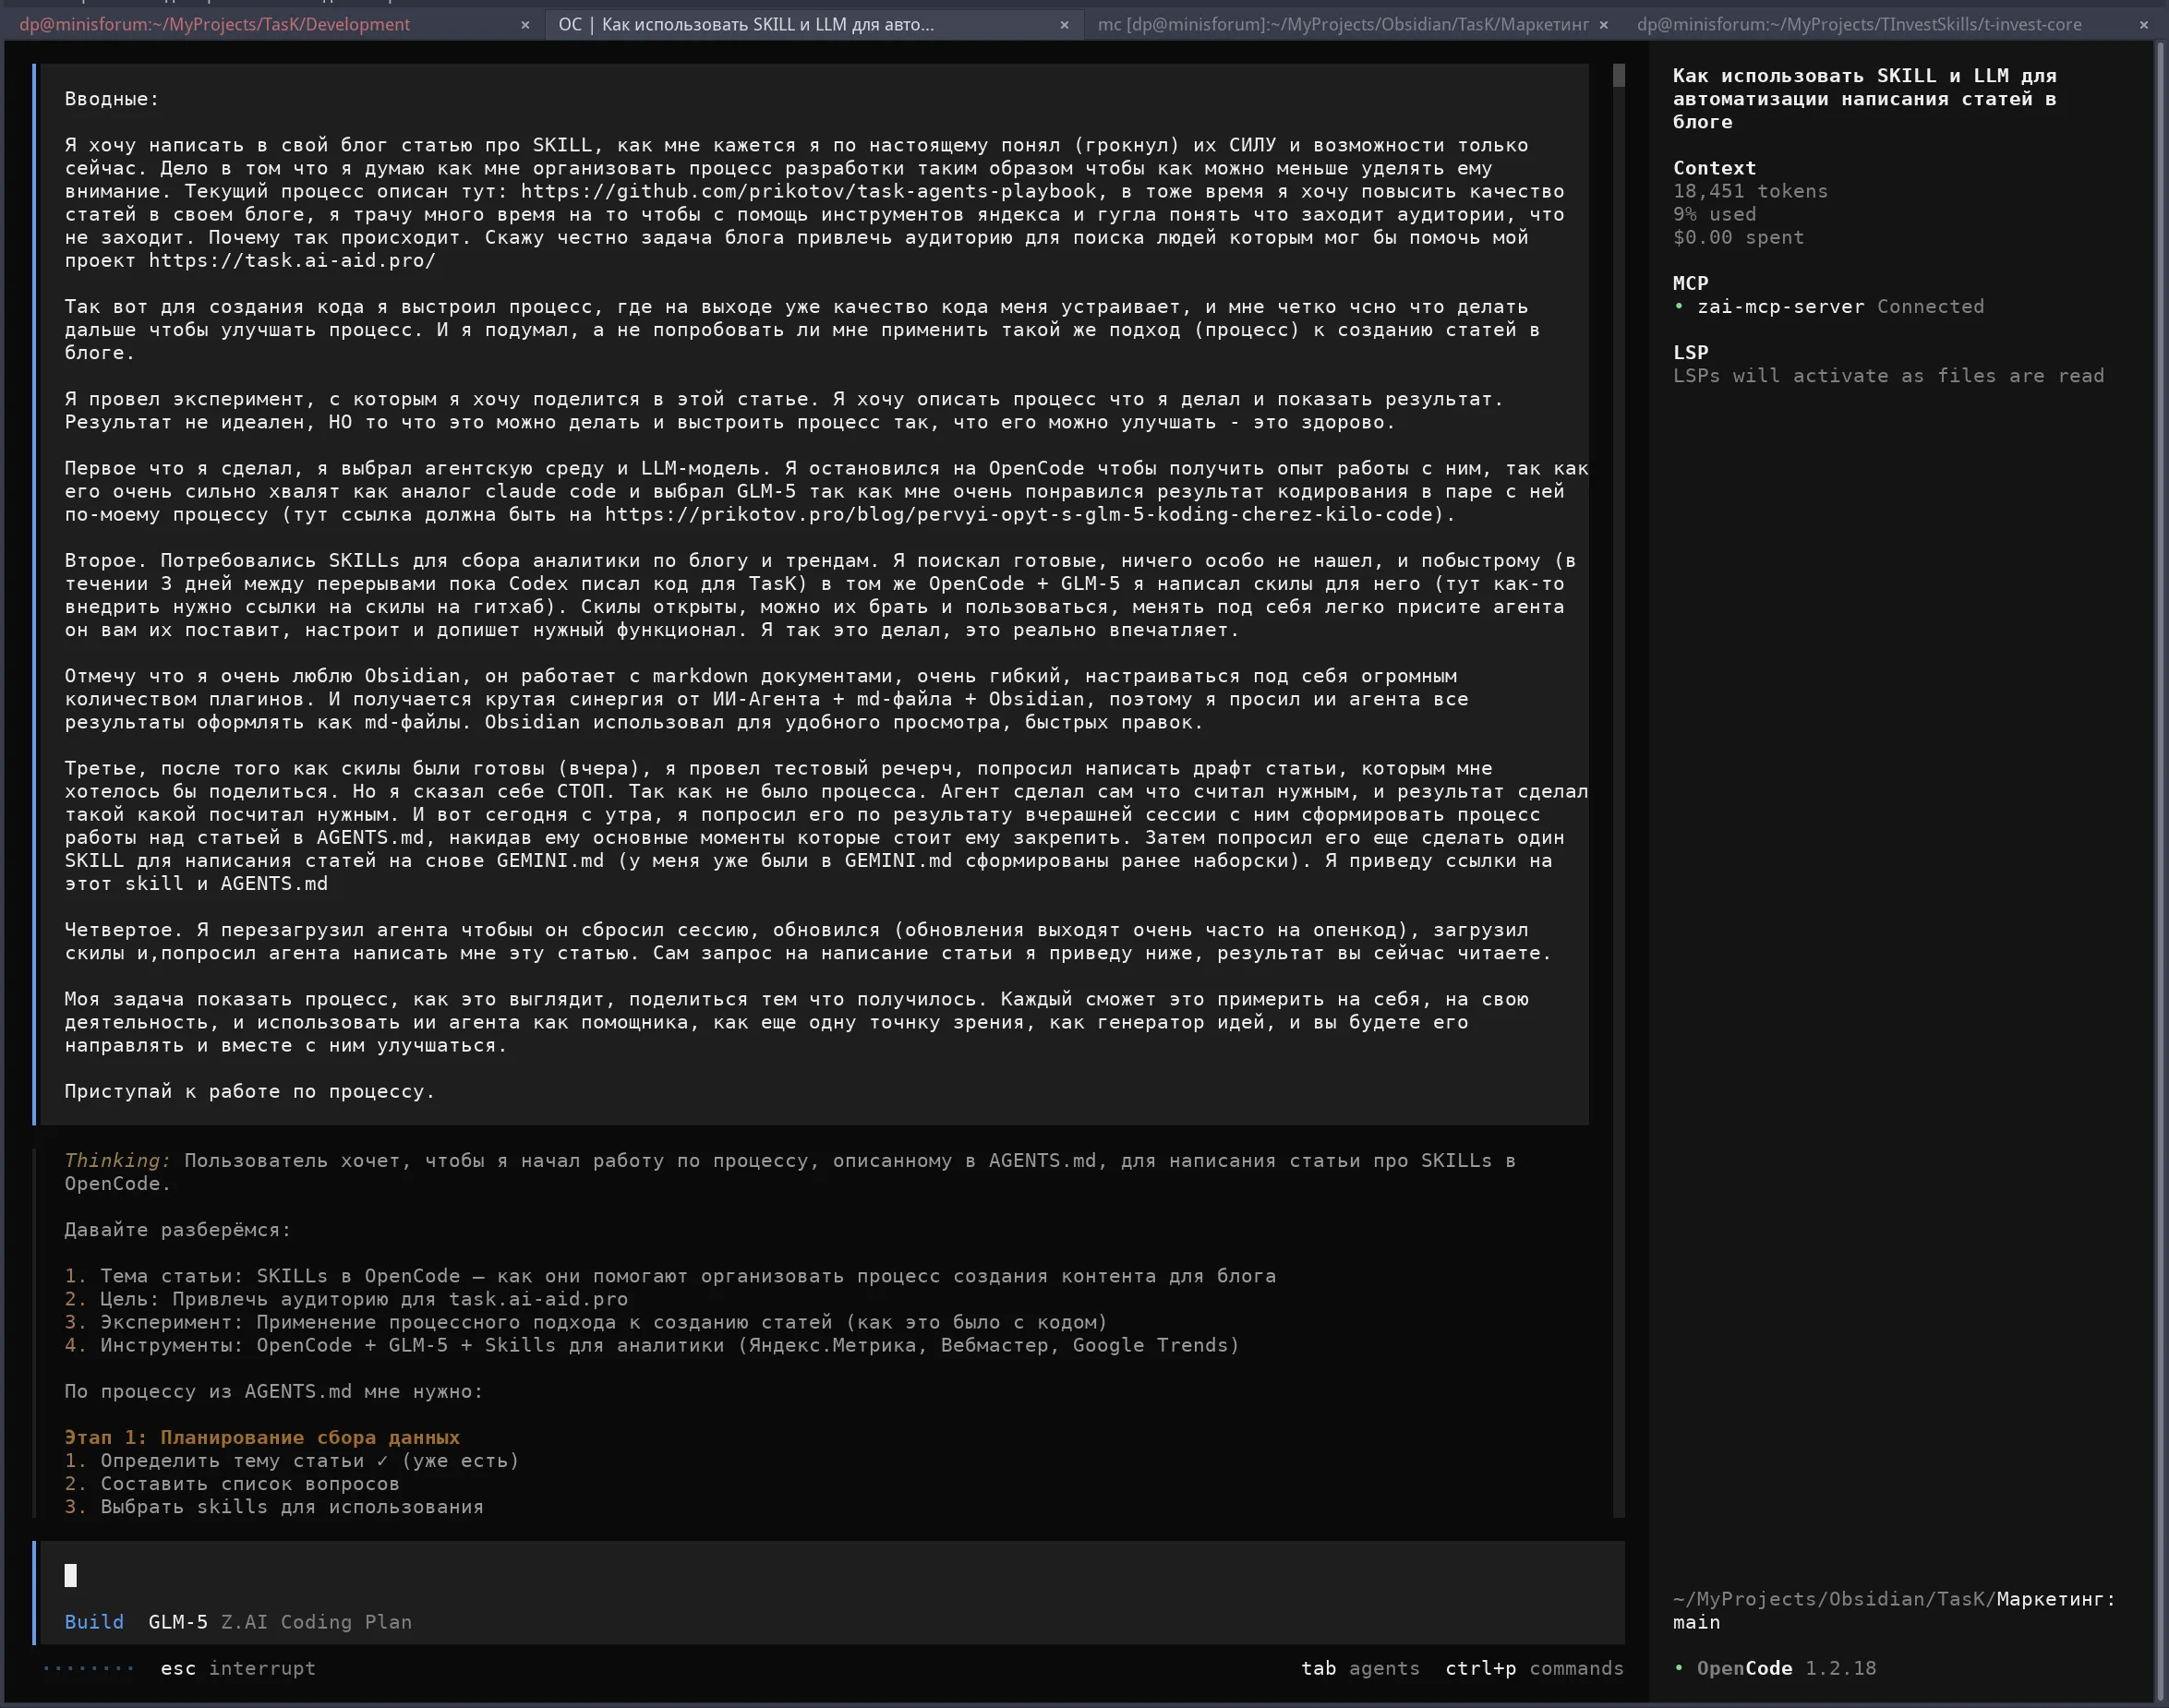Switch to TInvestSkills t-invest-core tab
The width and height of the screenshot is (2169, 1708).
(1858, 25)
